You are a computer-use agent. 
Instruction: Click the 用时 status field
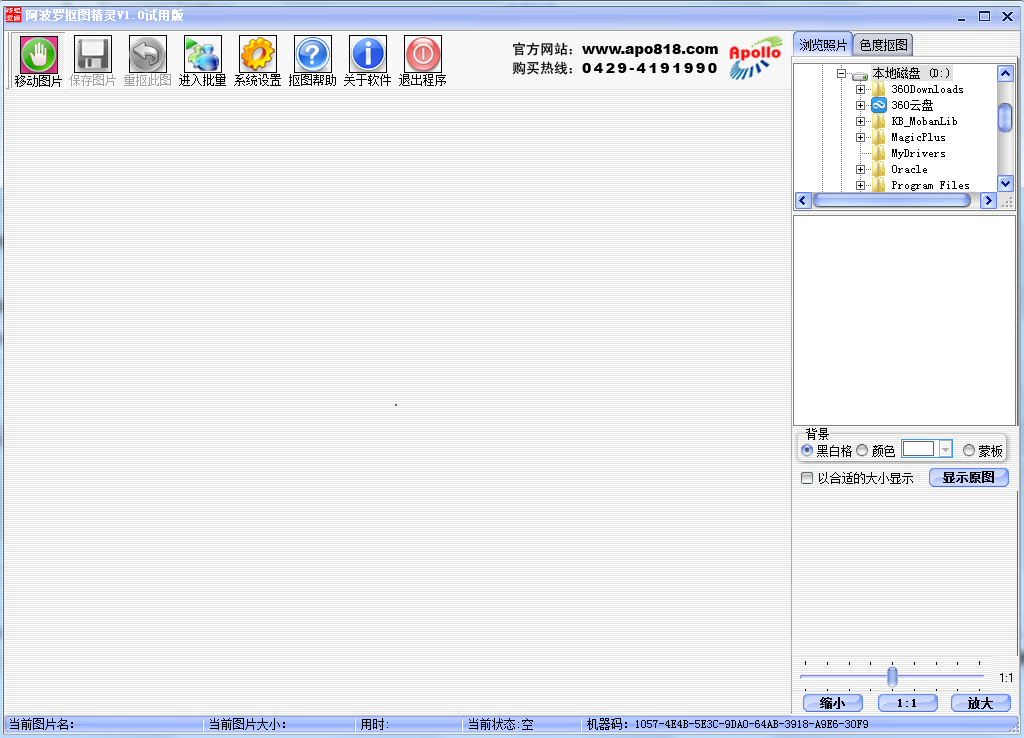tap(410, 724)
